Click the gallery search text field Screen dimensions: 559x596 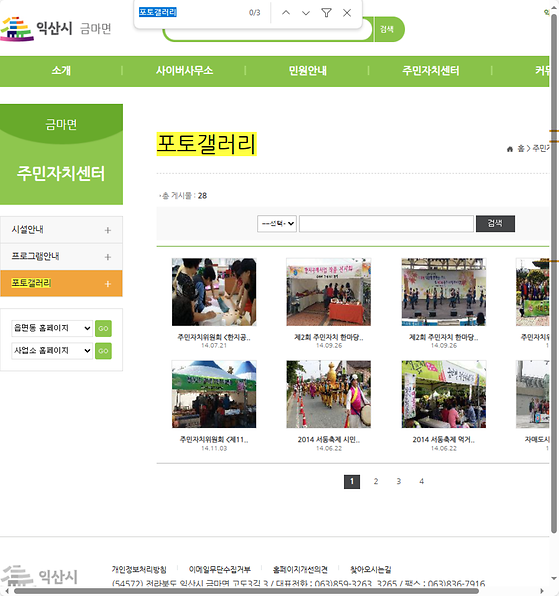[386, 224]
